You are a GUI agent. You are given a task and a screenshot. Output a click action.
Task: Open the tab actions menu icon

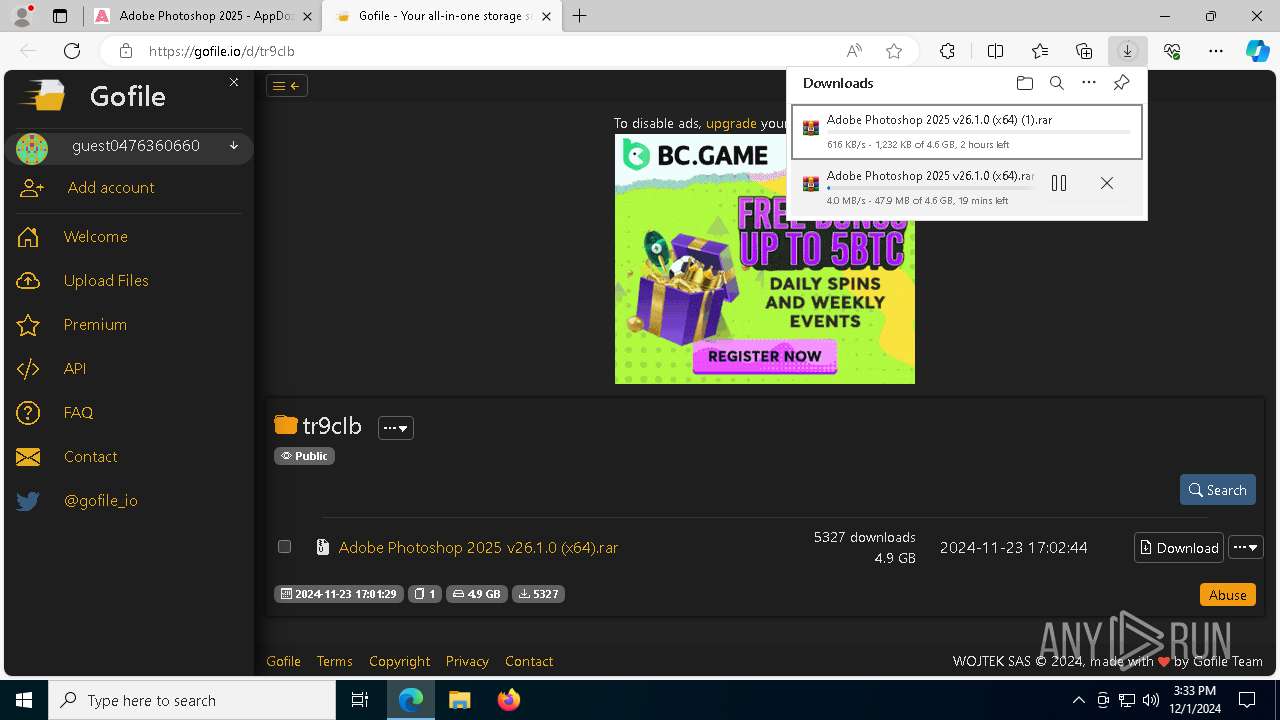(x=60, y=16)
